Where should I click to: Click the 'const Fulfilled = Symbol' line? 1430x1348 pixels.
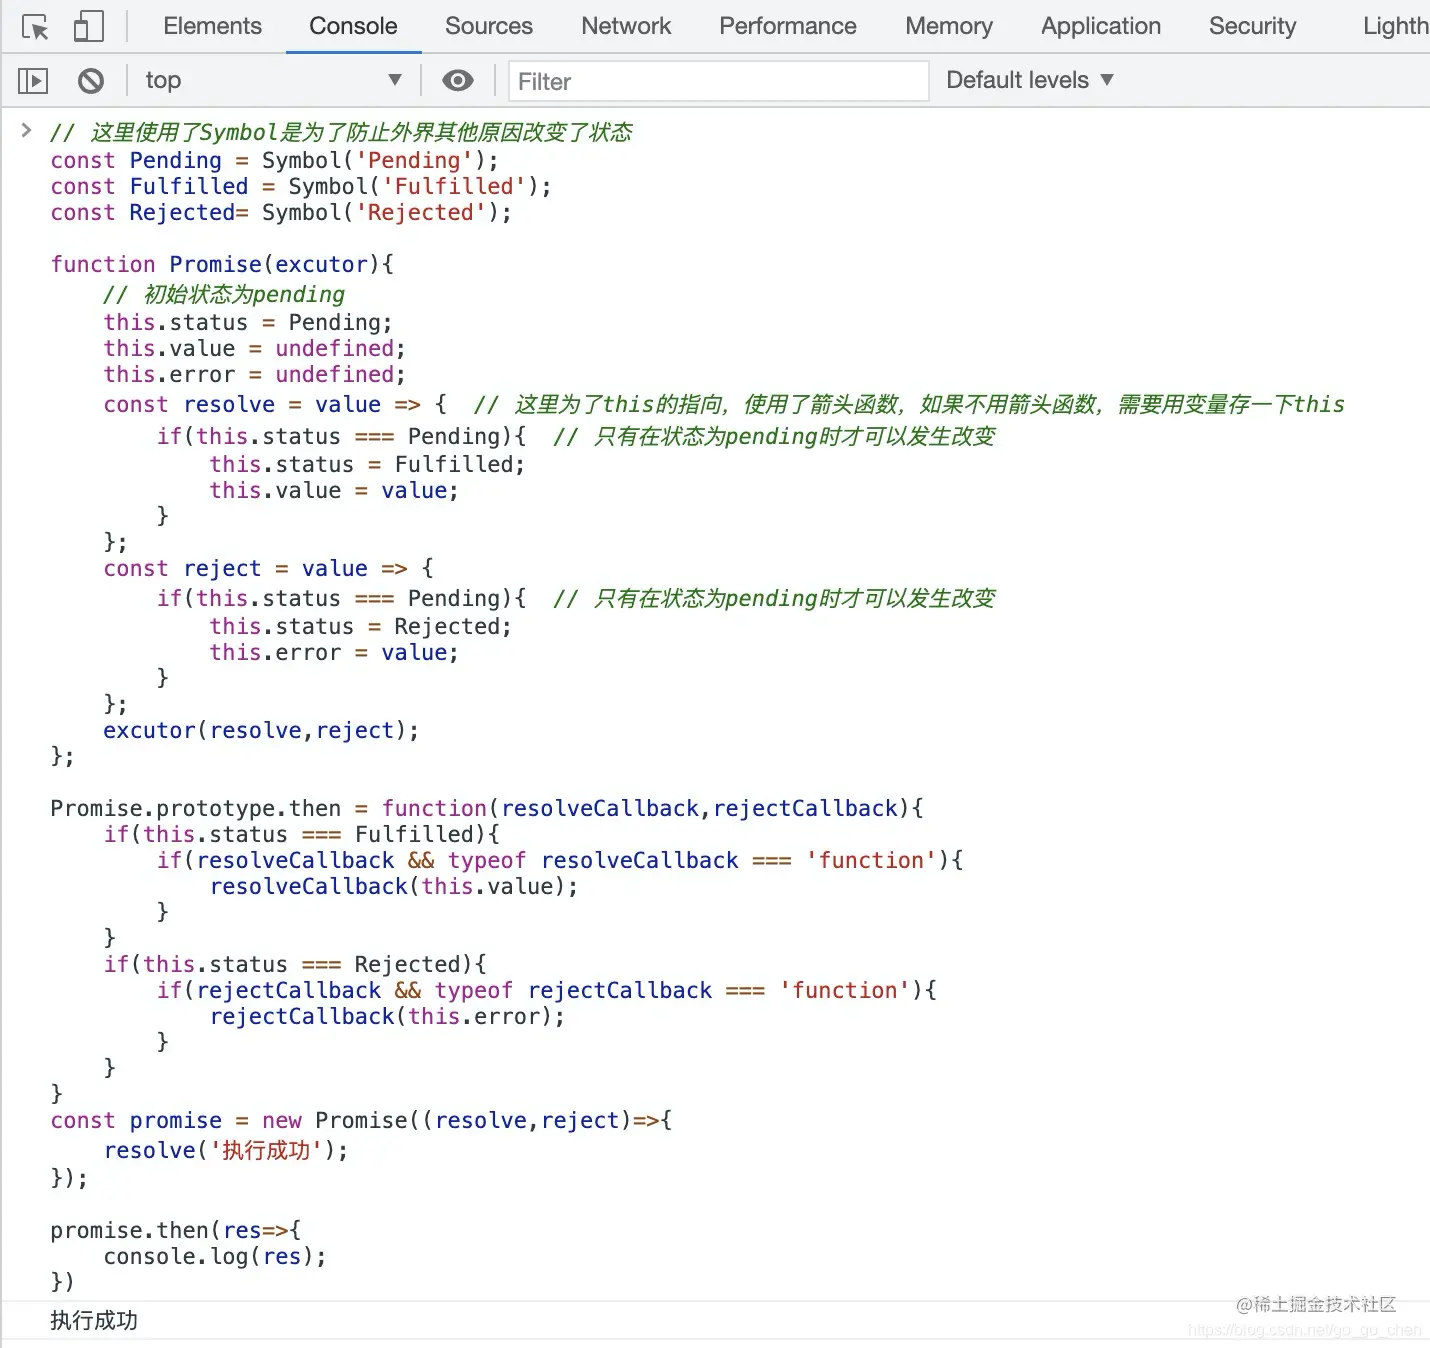click(x=301, y=186)
